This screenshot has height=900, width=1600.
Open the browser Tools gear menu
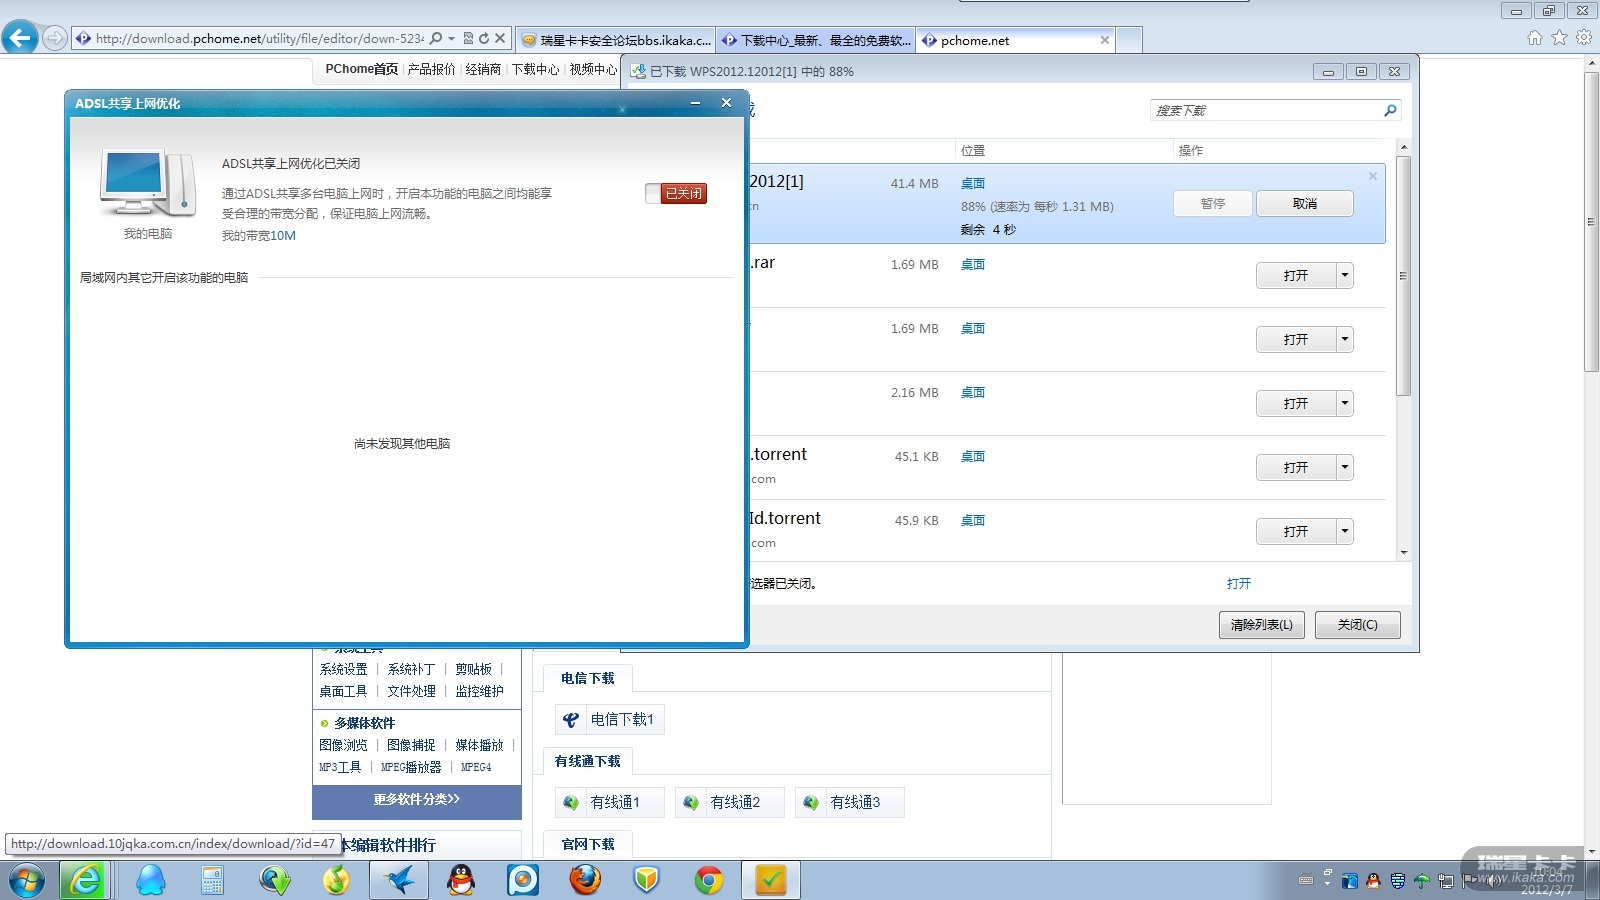(x=1584, y=38)
